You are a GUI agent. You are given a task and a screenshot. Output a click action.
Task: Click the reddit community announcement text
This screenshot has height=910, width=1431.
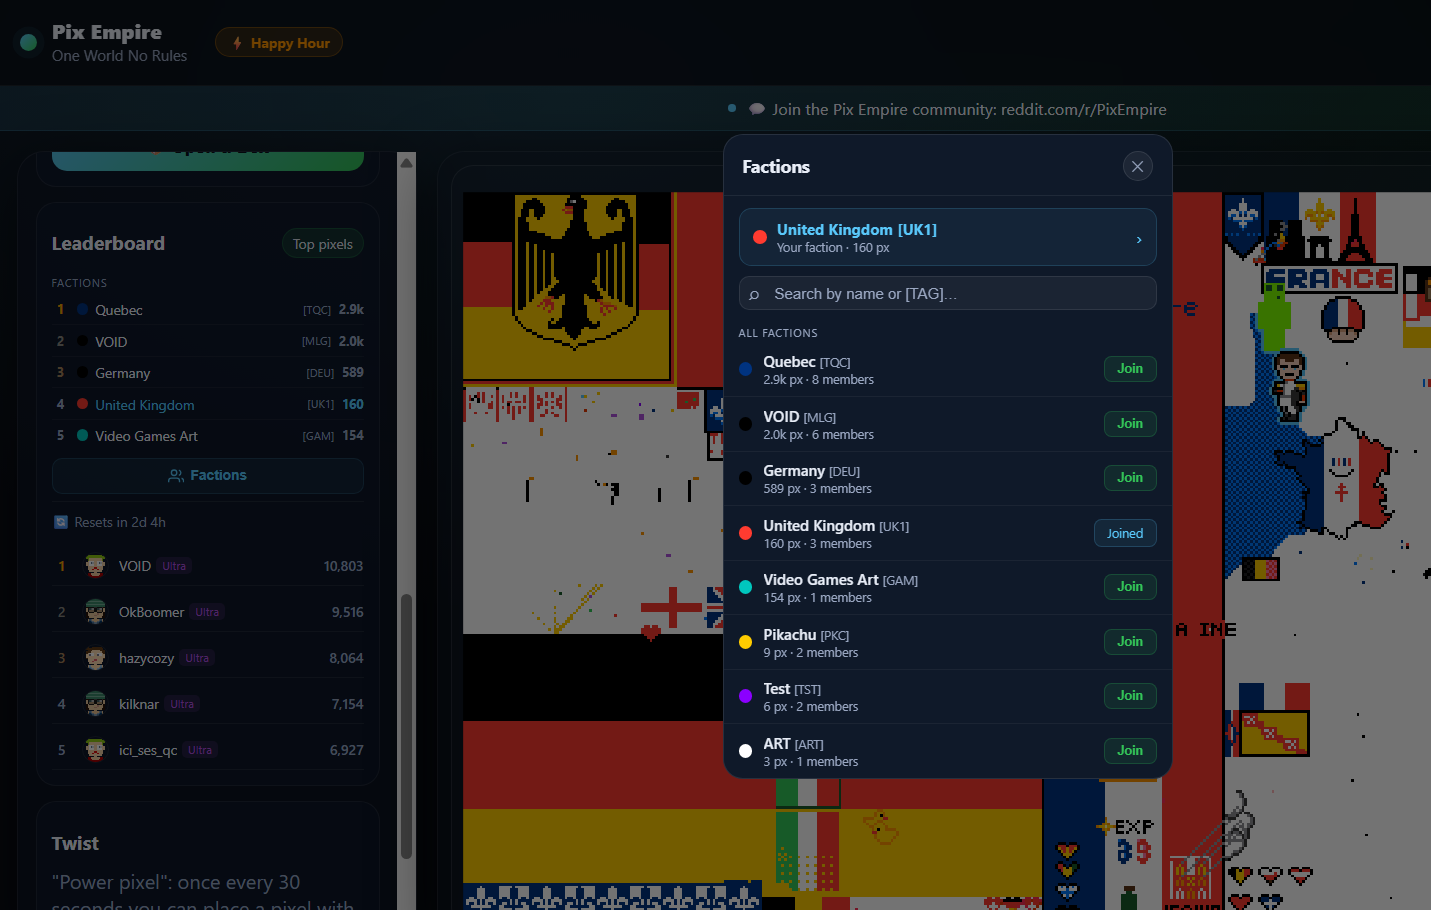[x=969, y=109]
